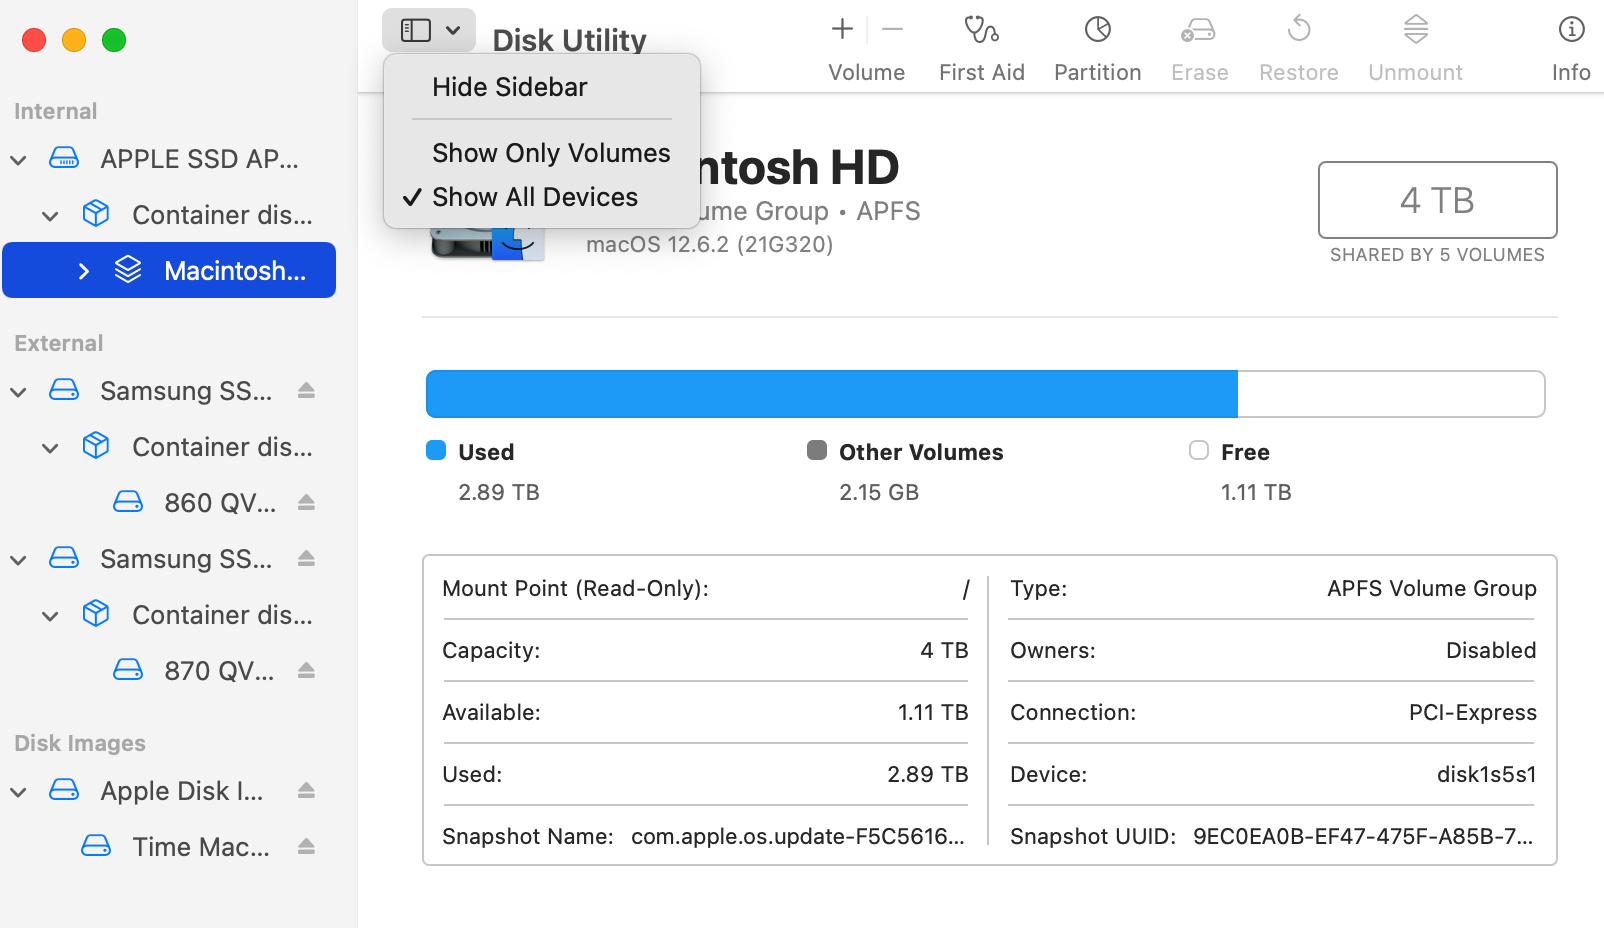Click the macOS 12.6.2 version text
The width and height of the screenshot is (1604, 928).
pos(709,244)
